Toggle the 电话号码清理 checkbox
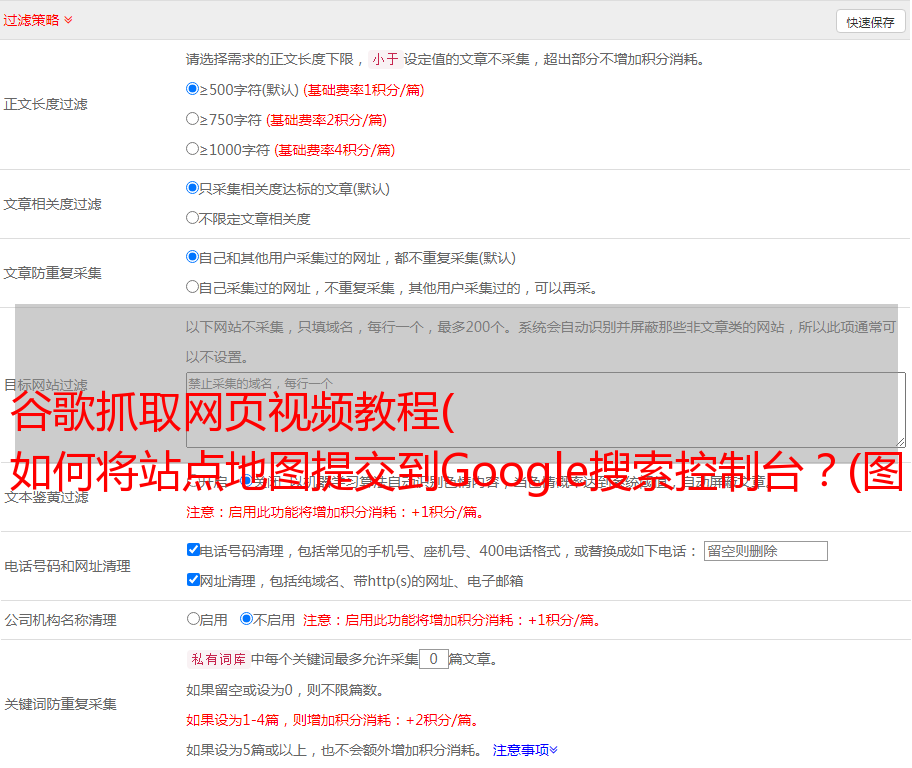 coord(193,550)
